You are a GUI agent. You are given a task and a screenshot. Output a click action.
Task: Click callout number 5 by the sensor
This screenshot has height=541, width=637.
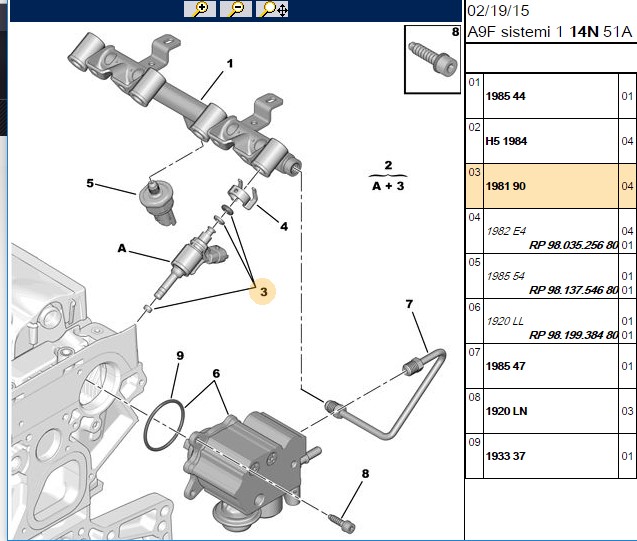(x=90, y=183)
